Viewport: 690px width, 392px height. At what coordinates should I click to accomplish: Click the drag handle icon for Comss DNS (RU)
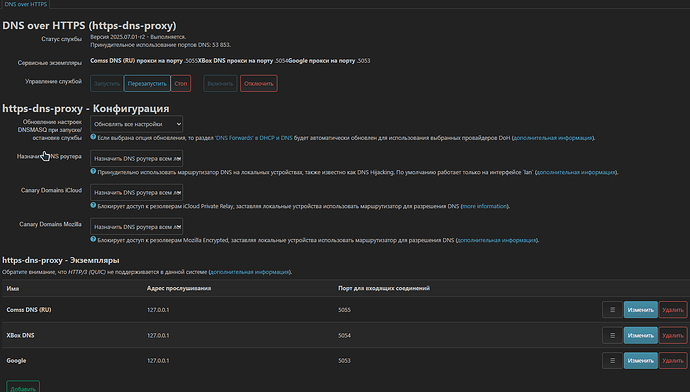pos(612,310)
